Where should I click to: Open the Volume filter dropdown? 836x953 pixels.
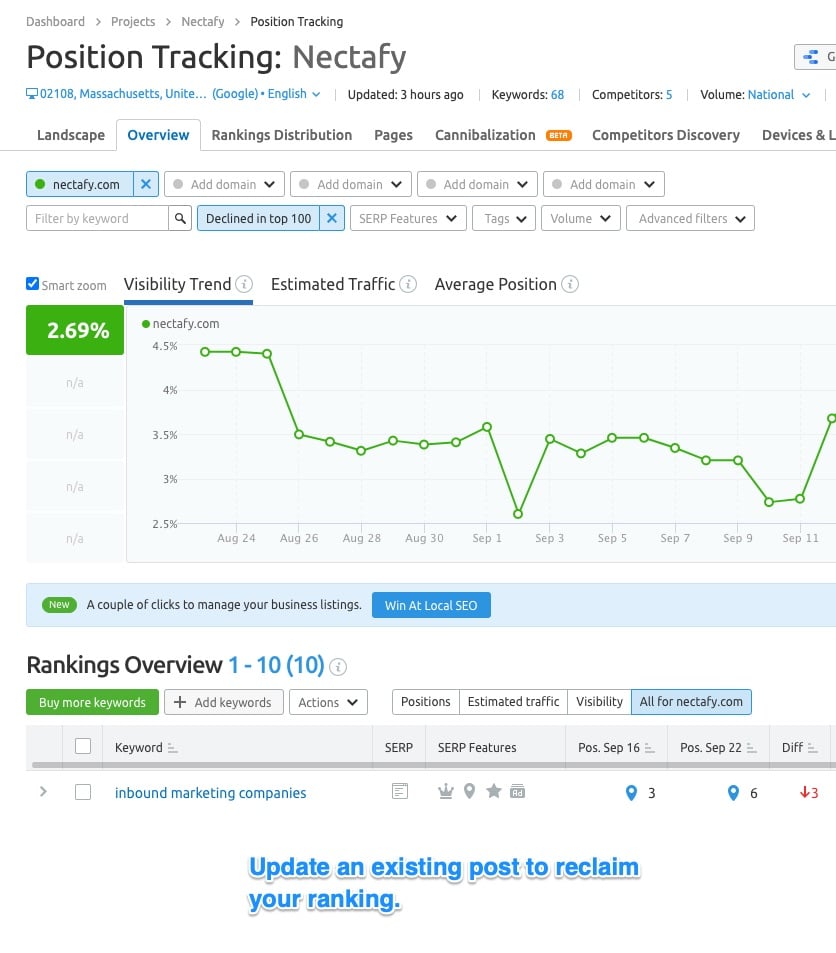click(581, 218)
